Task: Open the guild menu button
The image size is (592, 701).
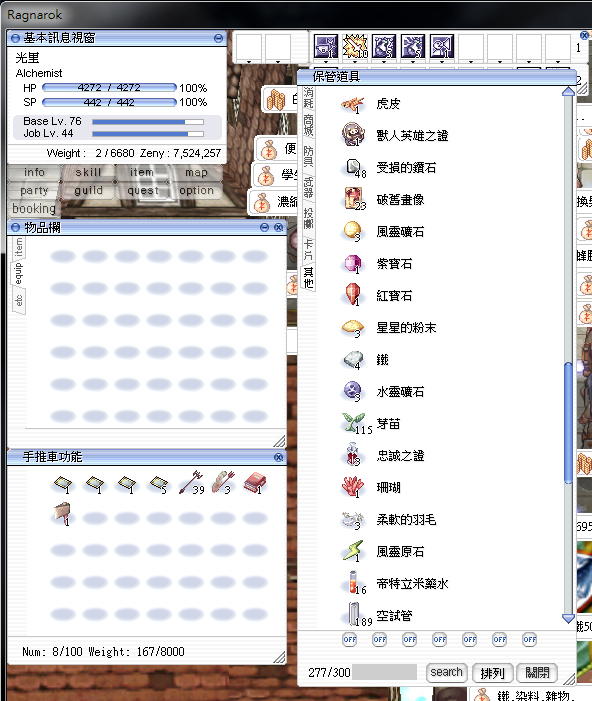Action: 88,190
